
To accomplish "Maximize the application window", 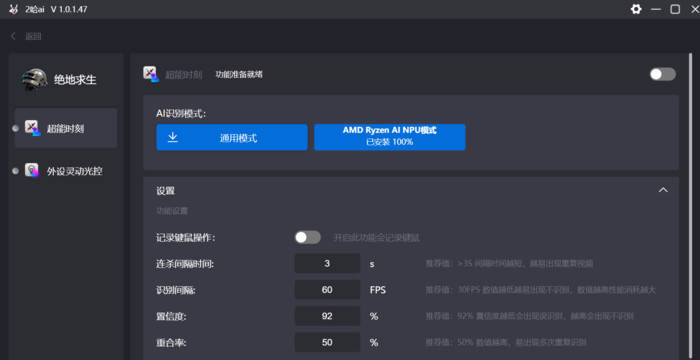I will pos(675,9).
